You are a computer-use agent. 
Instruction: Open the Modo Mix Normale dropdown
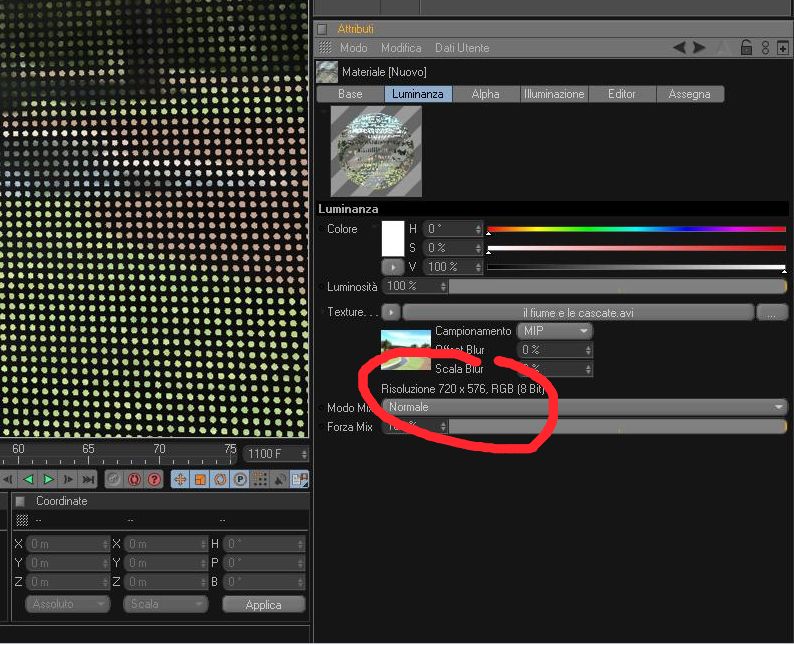click(585, 407)
